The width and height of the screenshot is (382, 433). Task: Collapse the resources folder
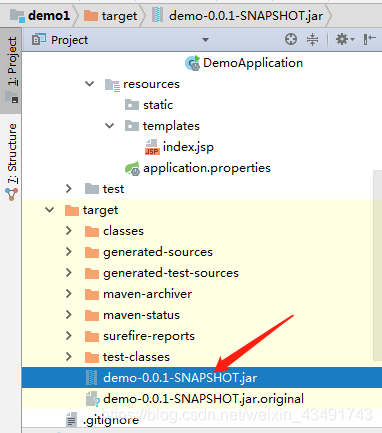(89, 84)
